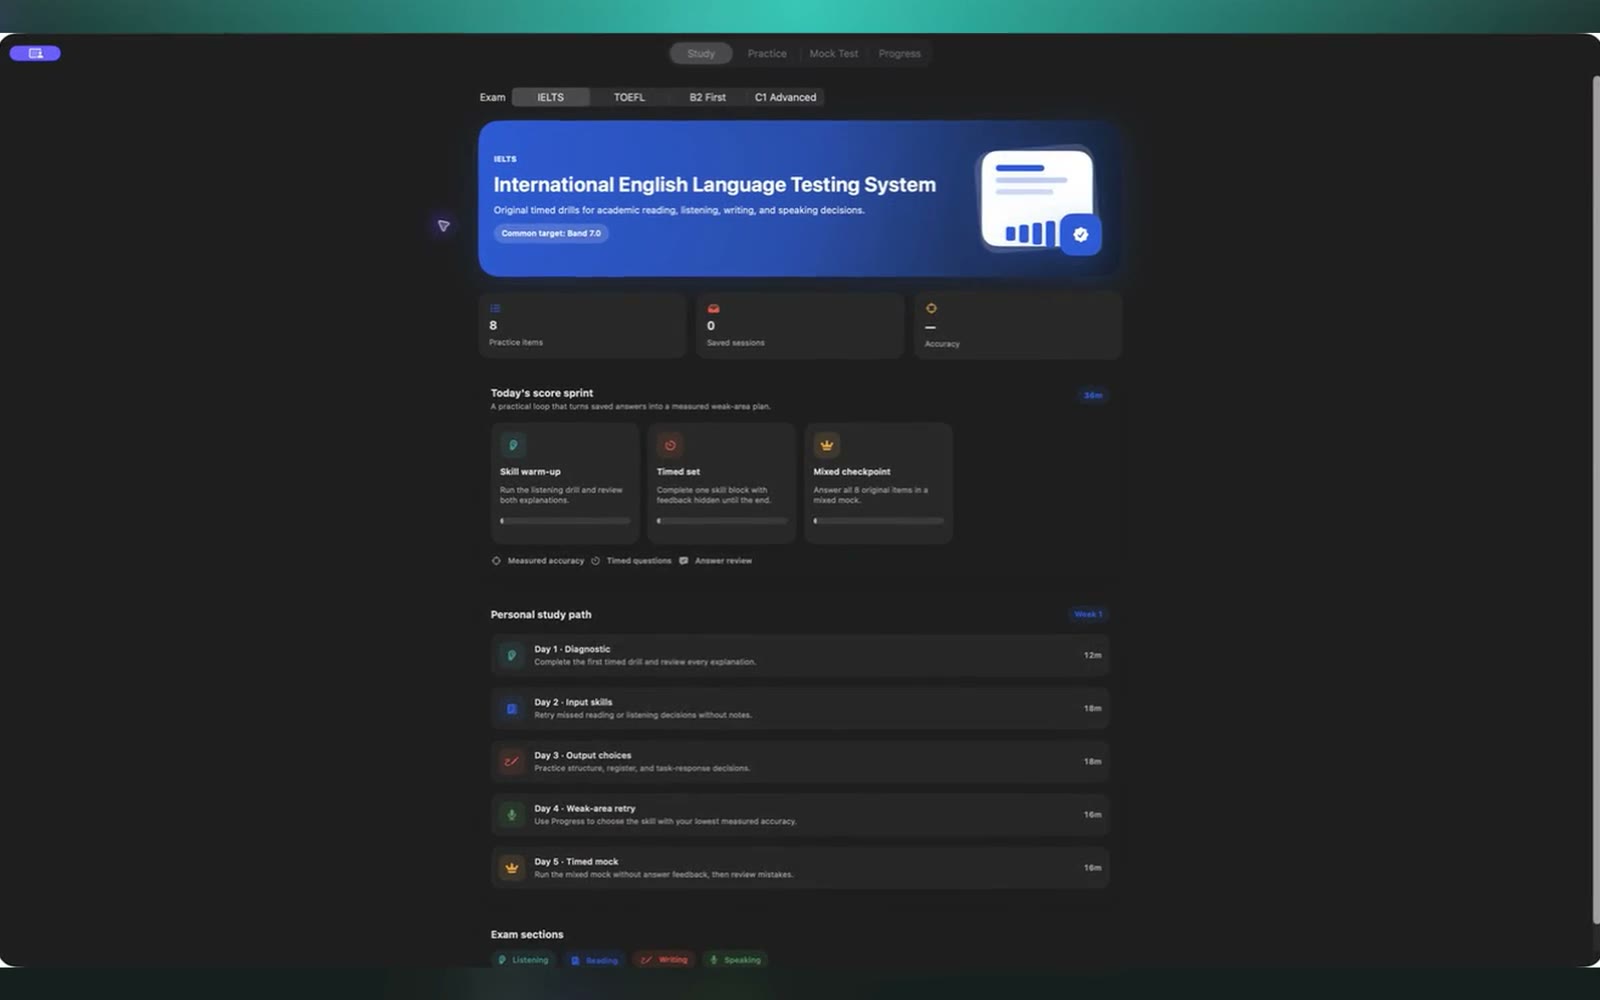Image resolution: width=1600 pixels, height=1000 pixels.
Task: Click the Speaking section chip
Action: tap(735, 960)
